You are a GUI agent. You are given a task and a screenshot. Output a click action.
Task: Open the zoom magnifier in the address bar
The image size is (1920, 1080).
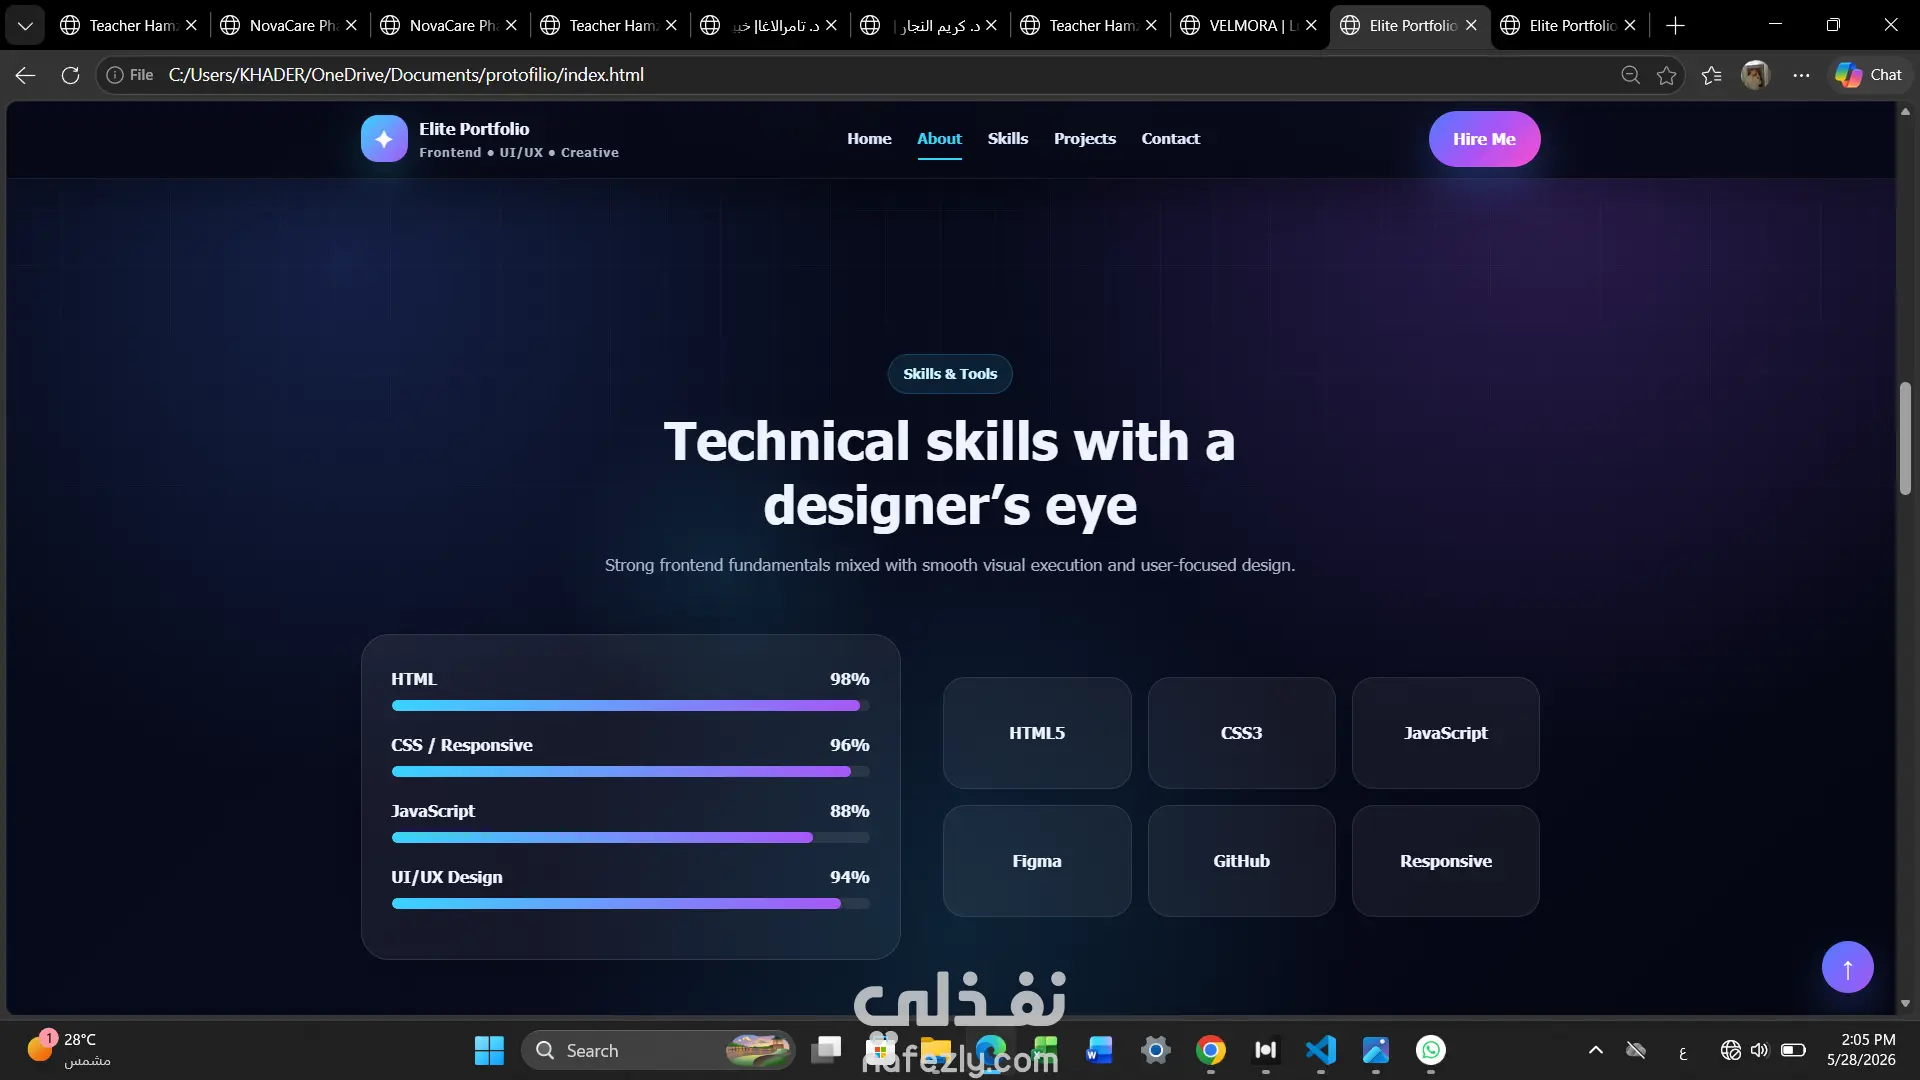point(1630,75)
